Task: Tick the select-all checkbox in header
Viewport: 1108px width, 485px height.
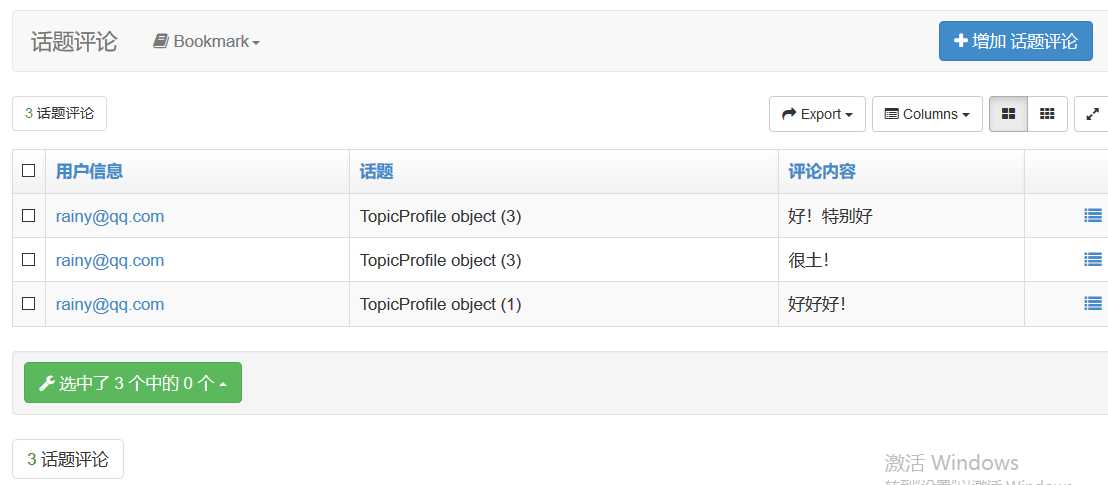Action: tap(28, 170)
